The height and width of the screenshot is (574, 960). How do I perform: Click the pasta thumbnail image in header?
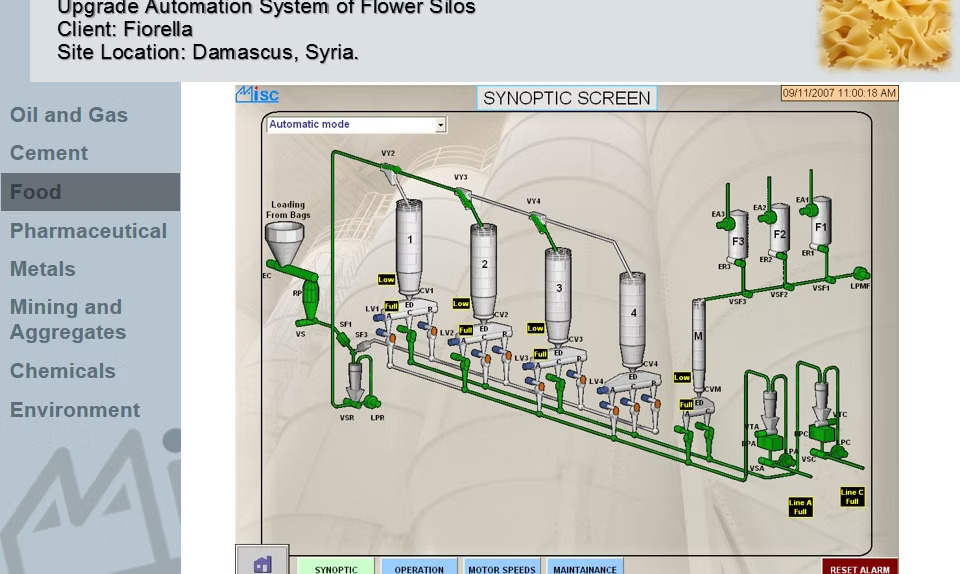pyautogui.click(x=884, y=36)
